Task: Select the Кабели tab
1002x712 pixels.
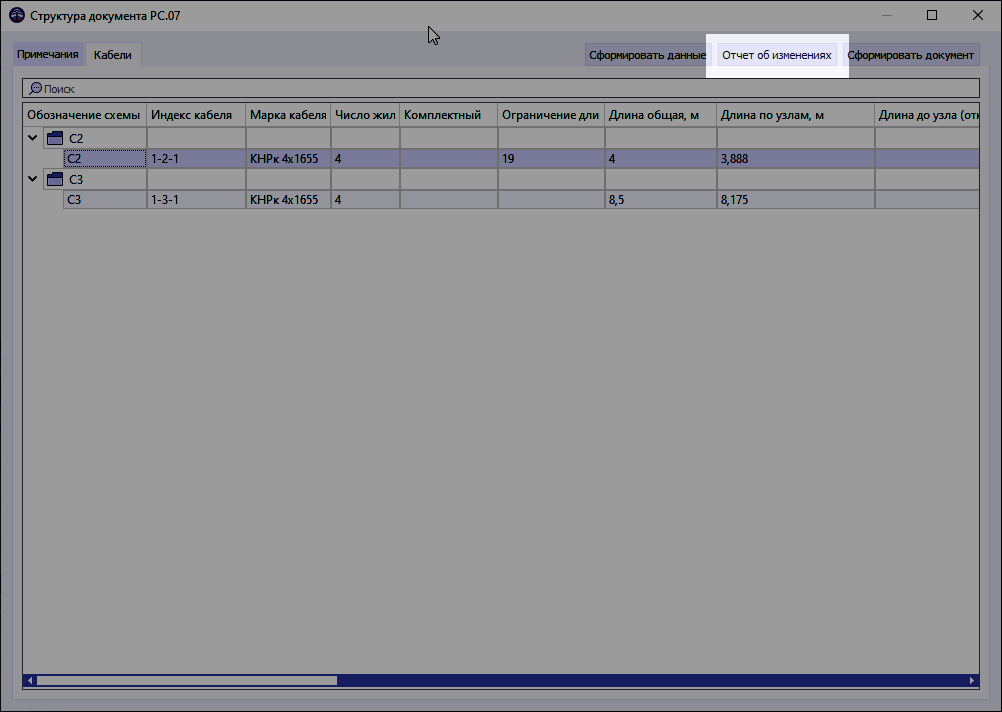Action: pyautogui.click(x=112, y=55)
